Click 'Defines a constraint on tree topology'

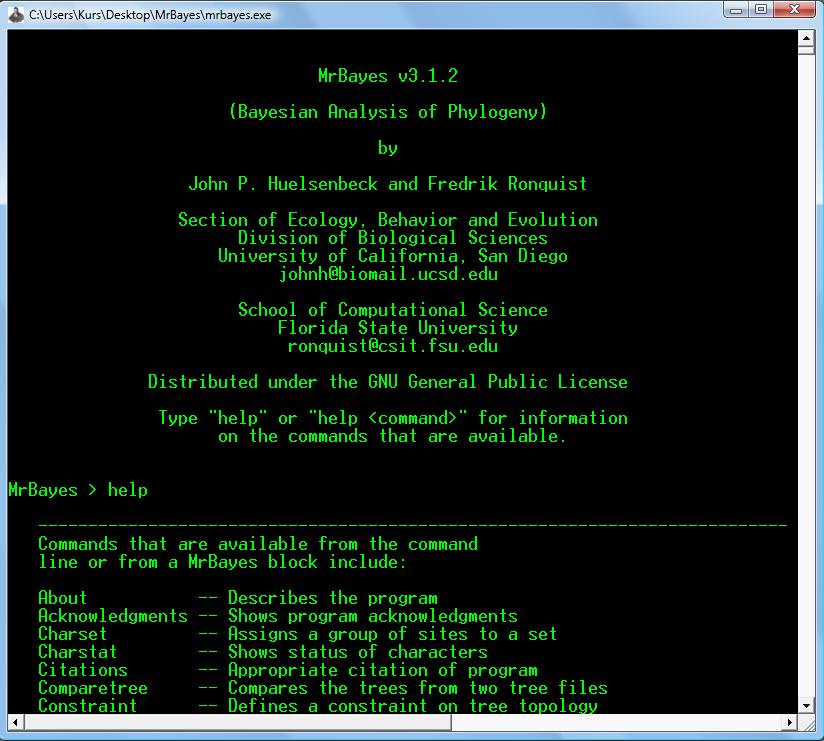tap(413, 705)
